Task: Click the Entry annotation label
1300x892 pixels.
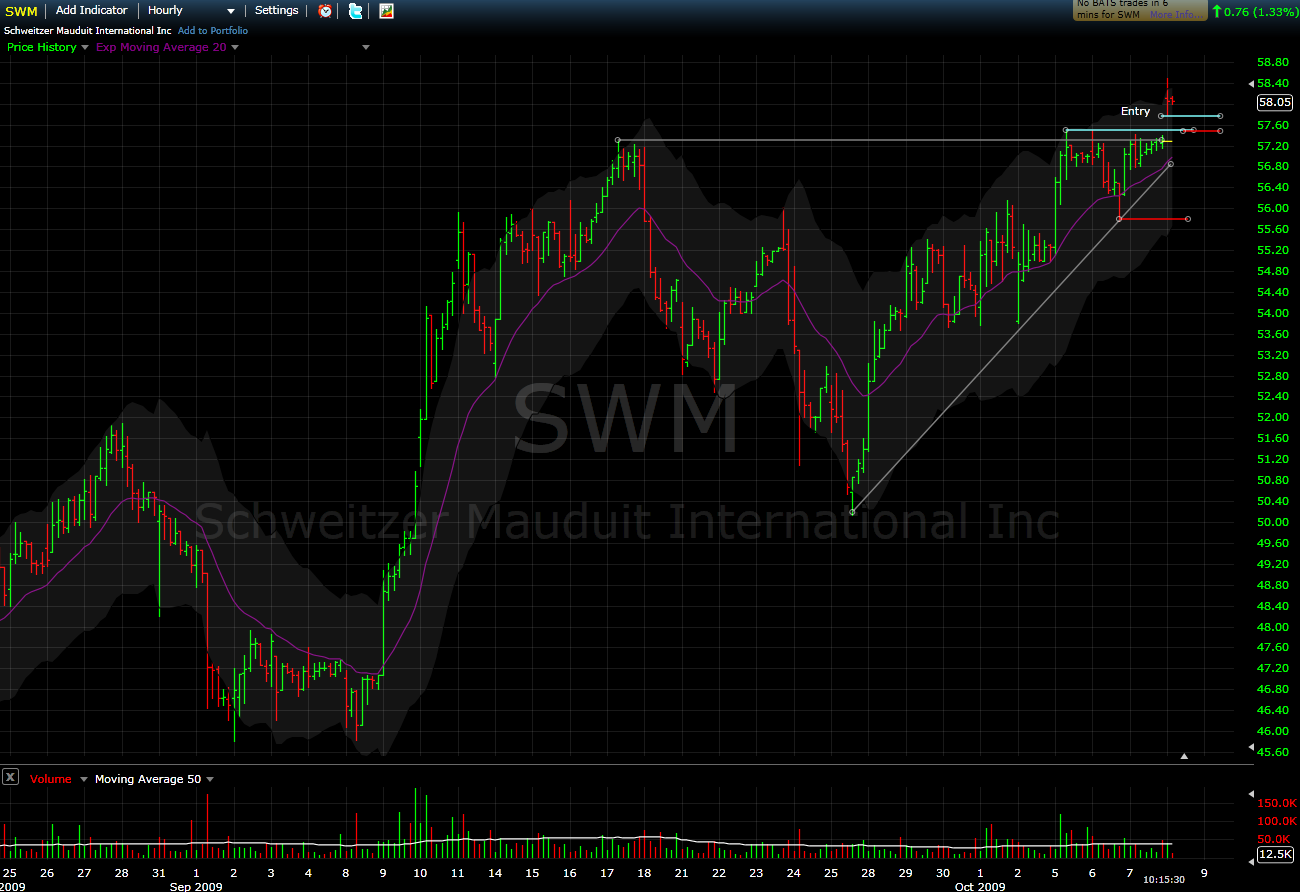Action: pyautogui.click(x=1136, y=111)
